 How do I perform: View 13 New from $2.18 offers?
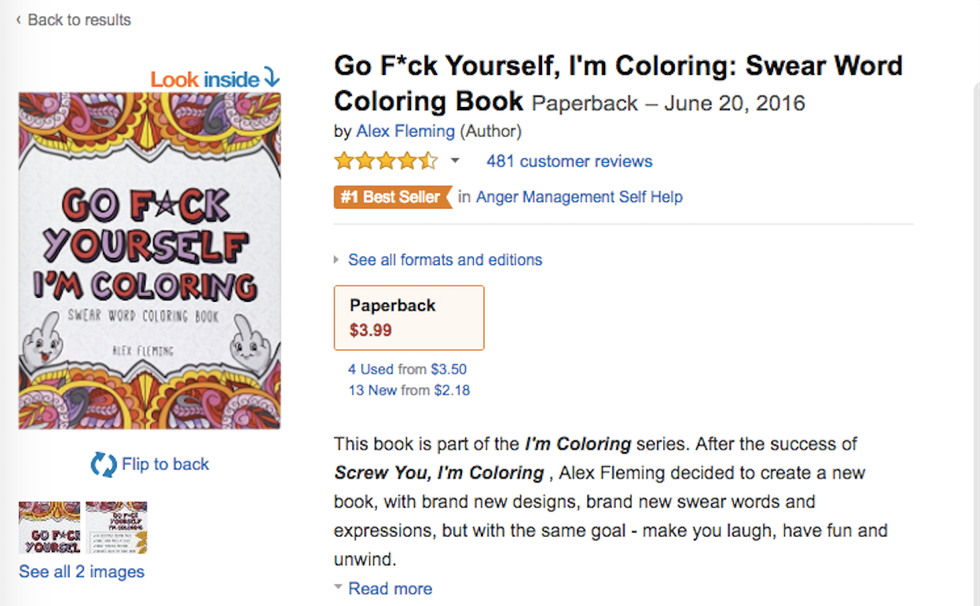click(x=409, y=390)
